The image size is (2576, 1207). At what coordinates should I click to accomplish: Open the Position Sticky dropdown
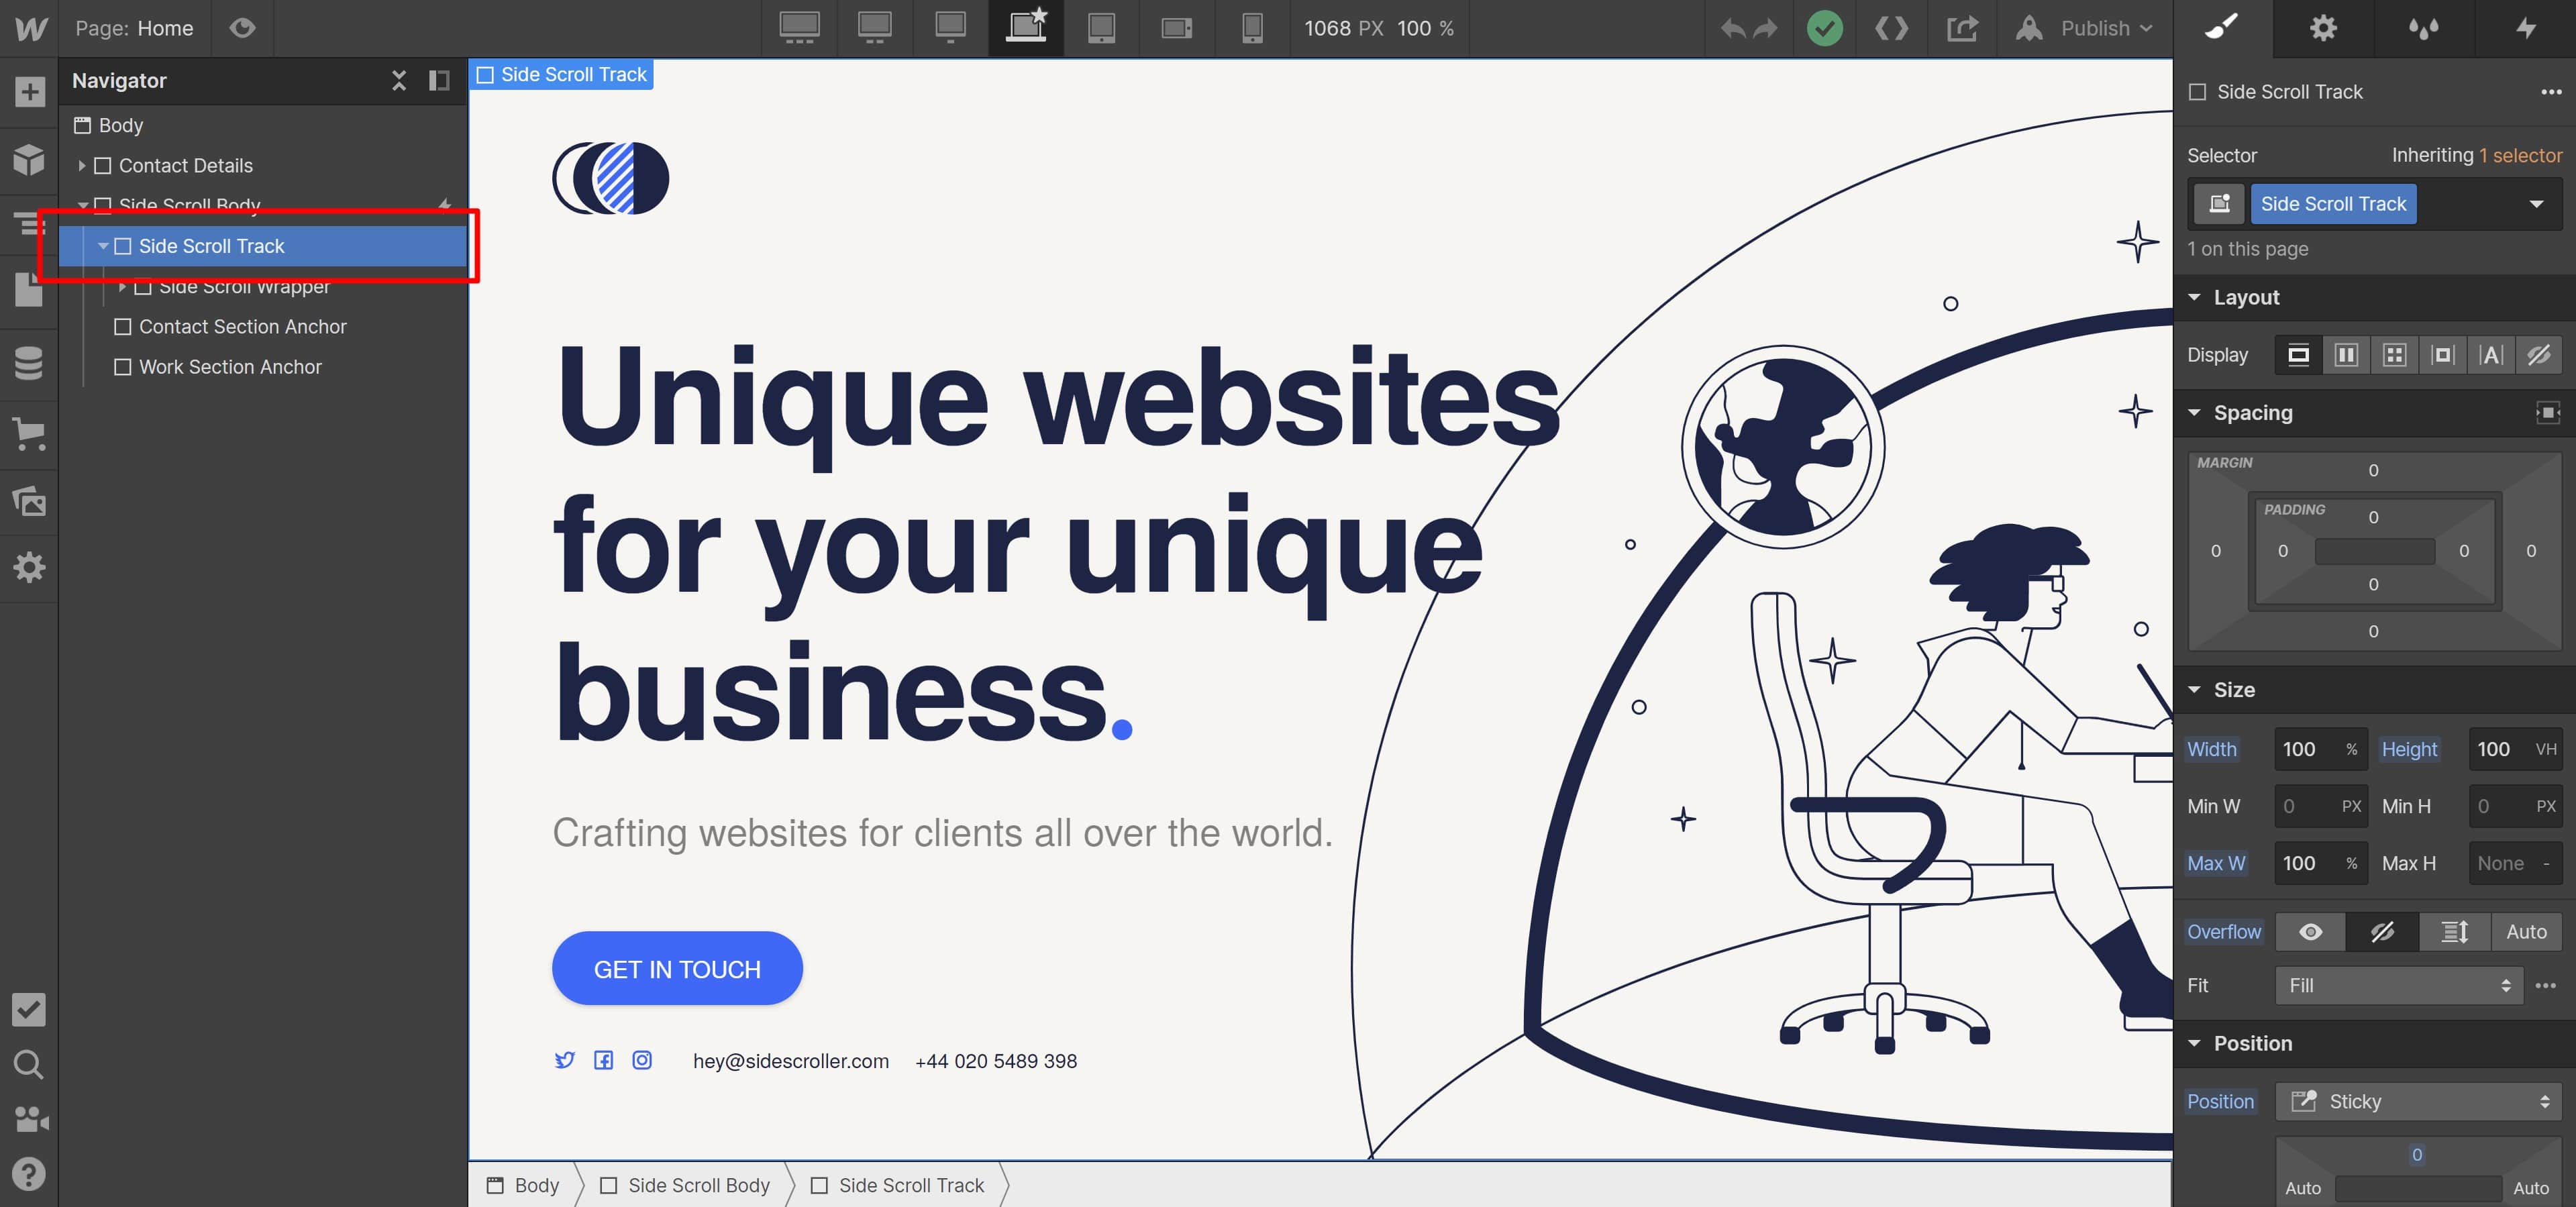click(2419, 1102)
